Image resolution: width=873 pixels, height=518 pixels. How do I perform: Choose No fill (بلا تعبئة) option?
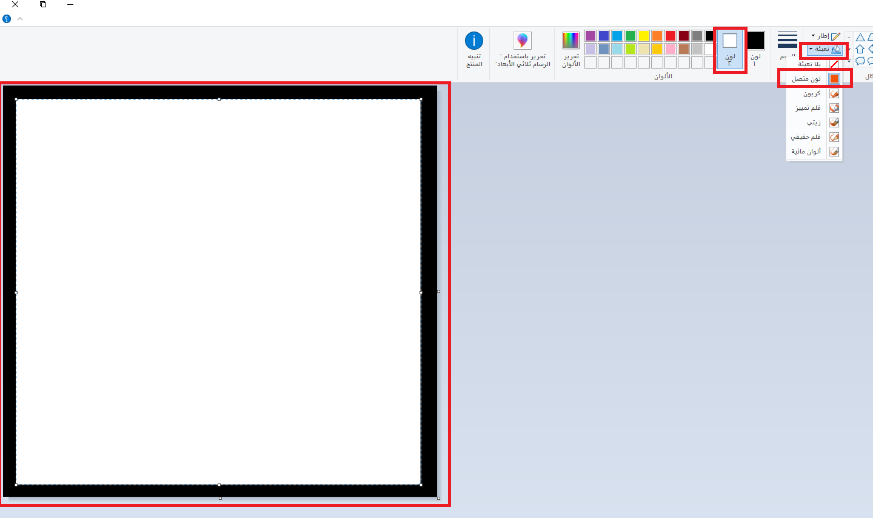[815, 64]
